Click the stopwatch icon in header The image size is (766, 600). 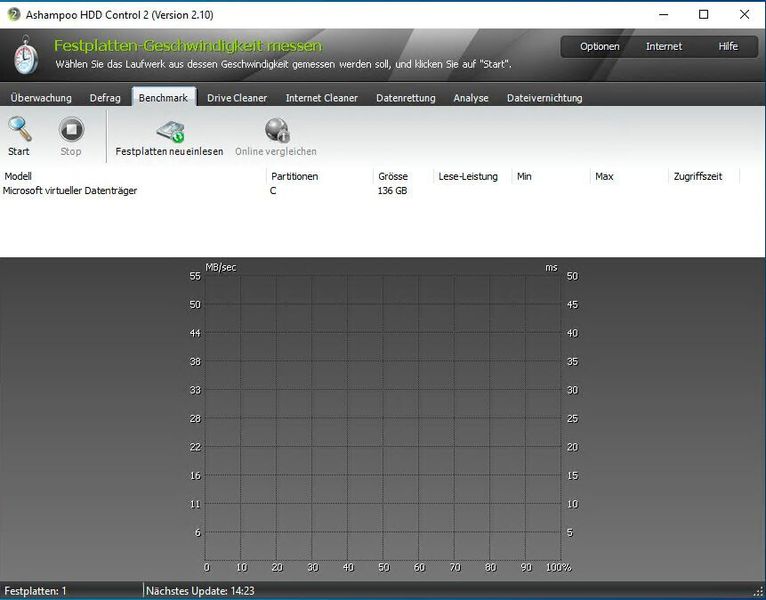click(25, 55)
